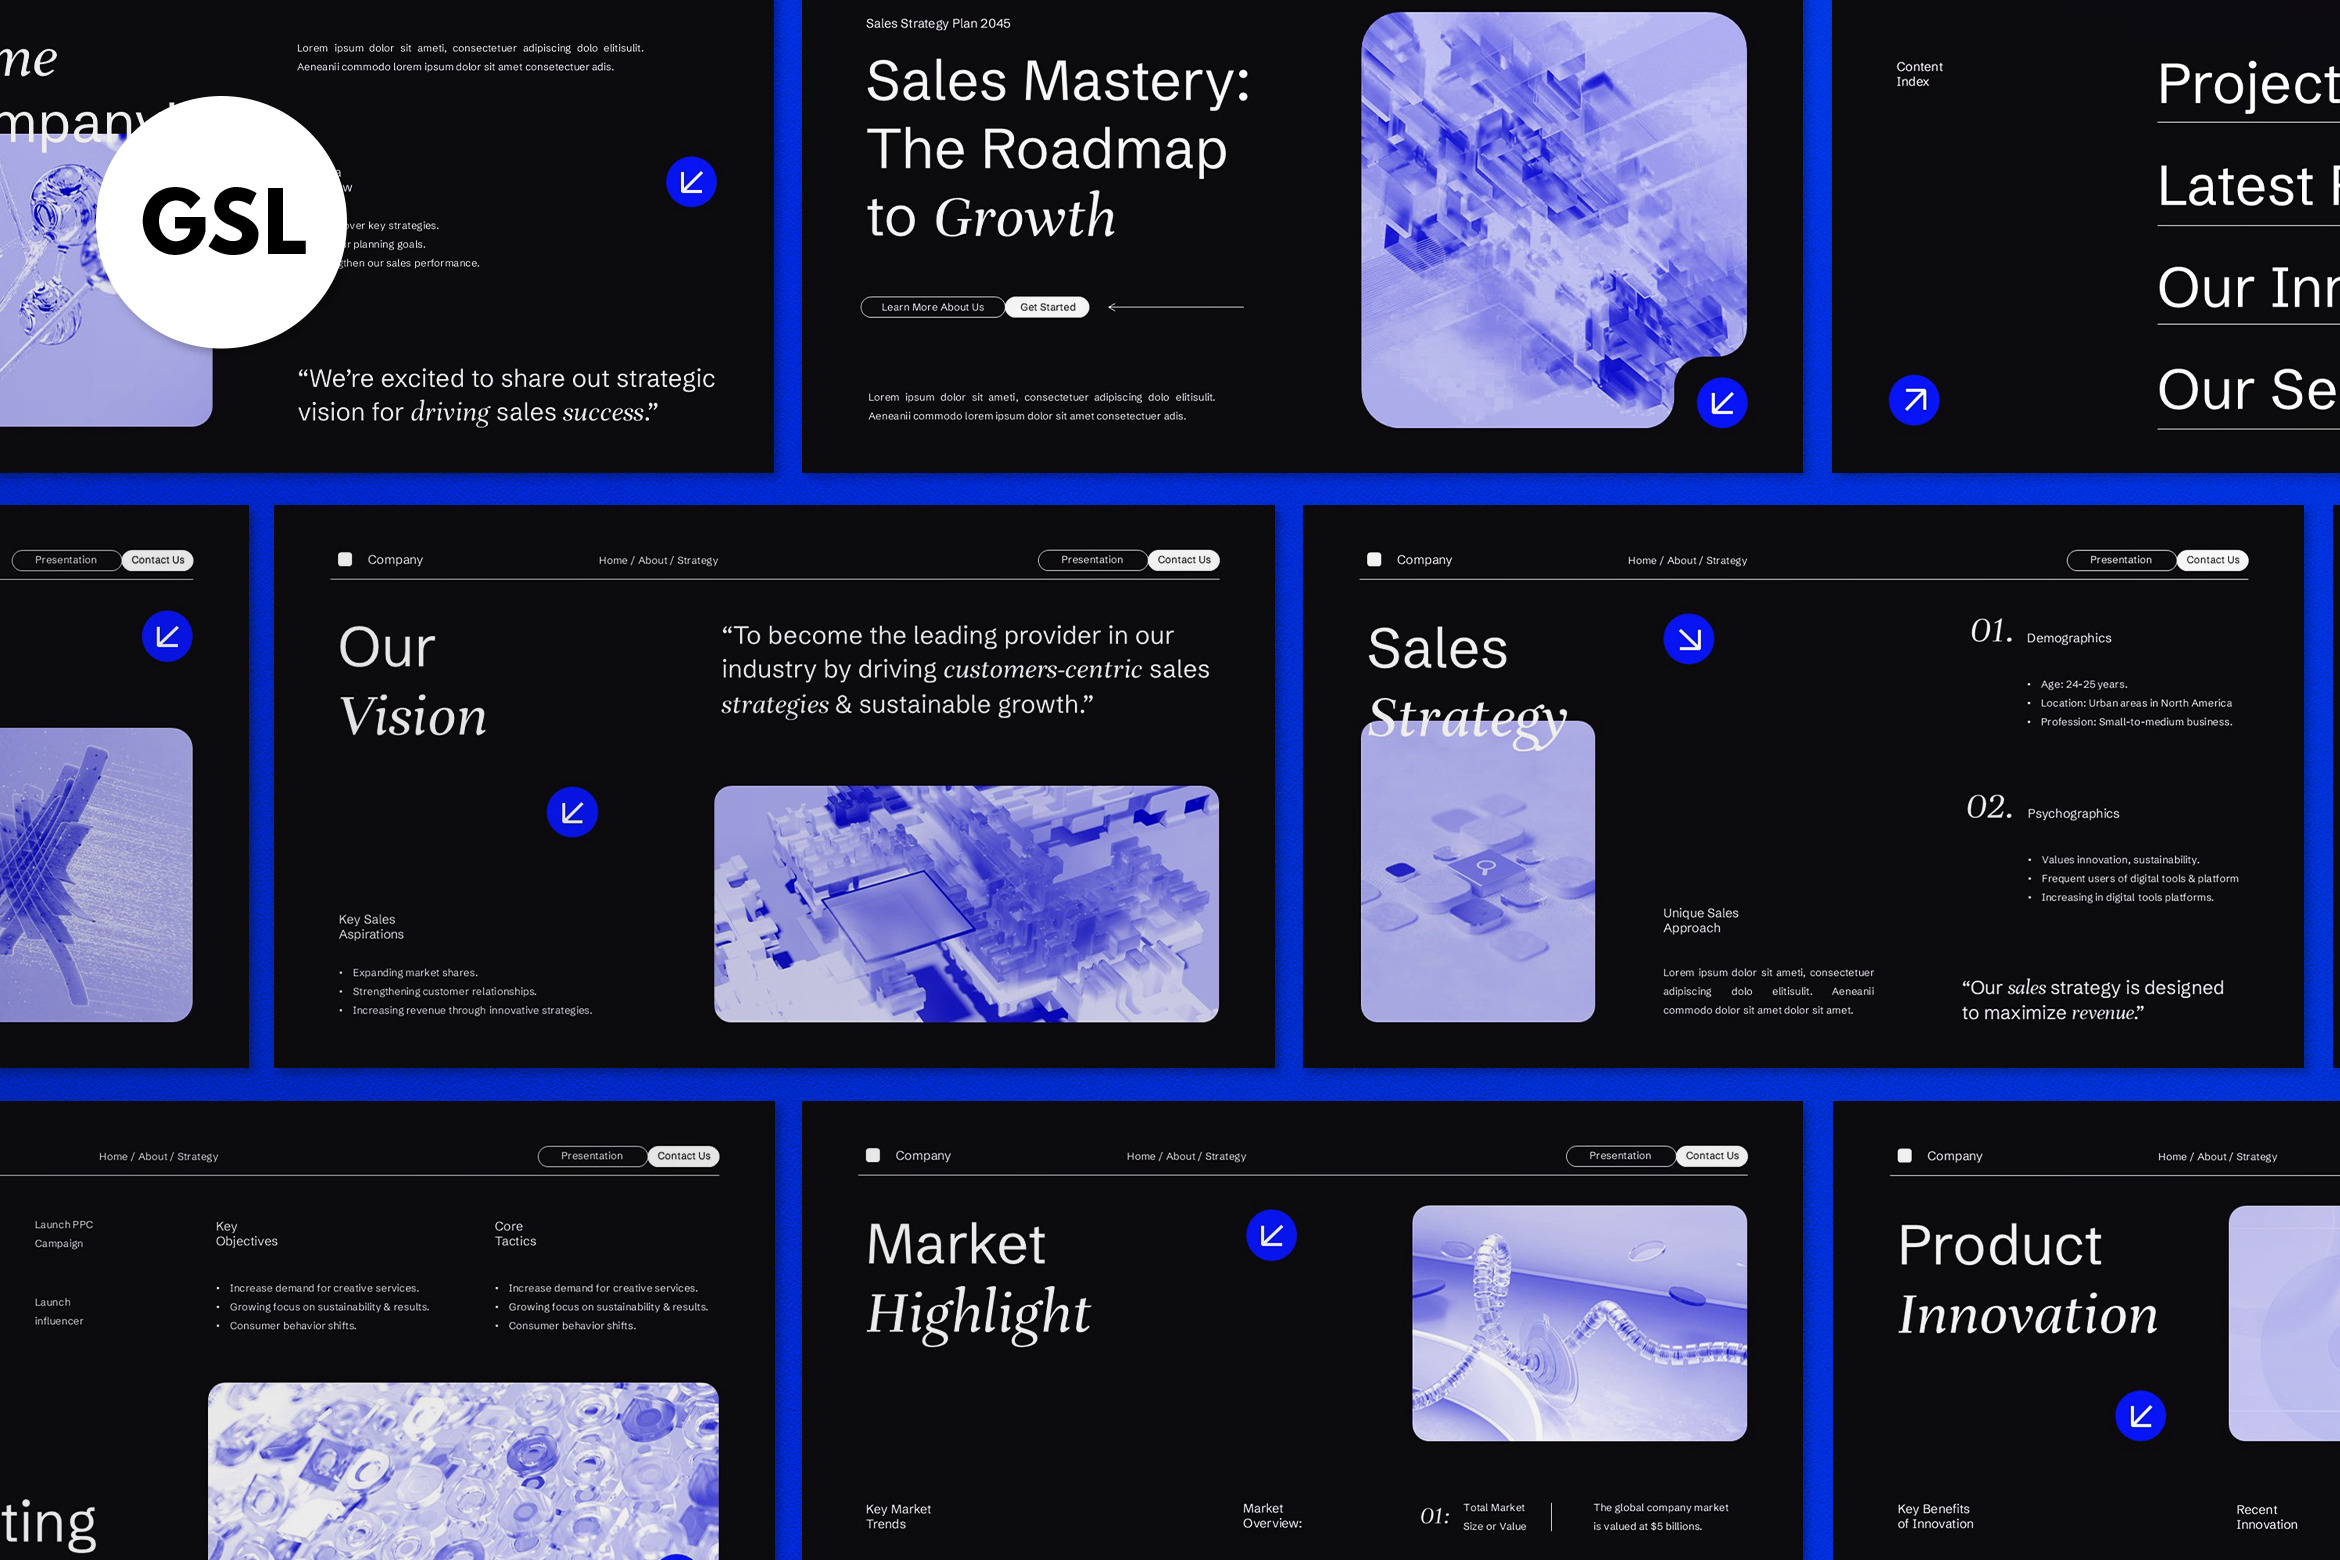Click the blue arrow icon beside Market Highlight
The image size is (2340, 1560).
1271,1235
